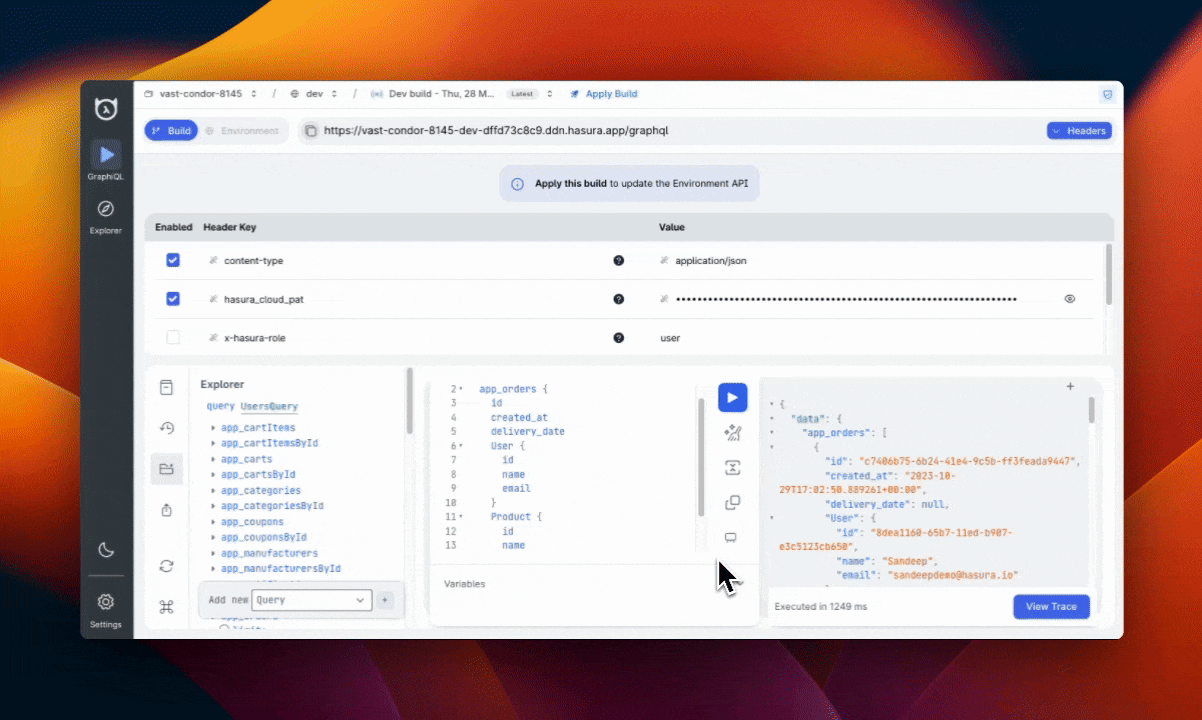This screenshot has width=1202, height=720.
Task: Click the shield icon at top right
Action: coord(1107,94)
